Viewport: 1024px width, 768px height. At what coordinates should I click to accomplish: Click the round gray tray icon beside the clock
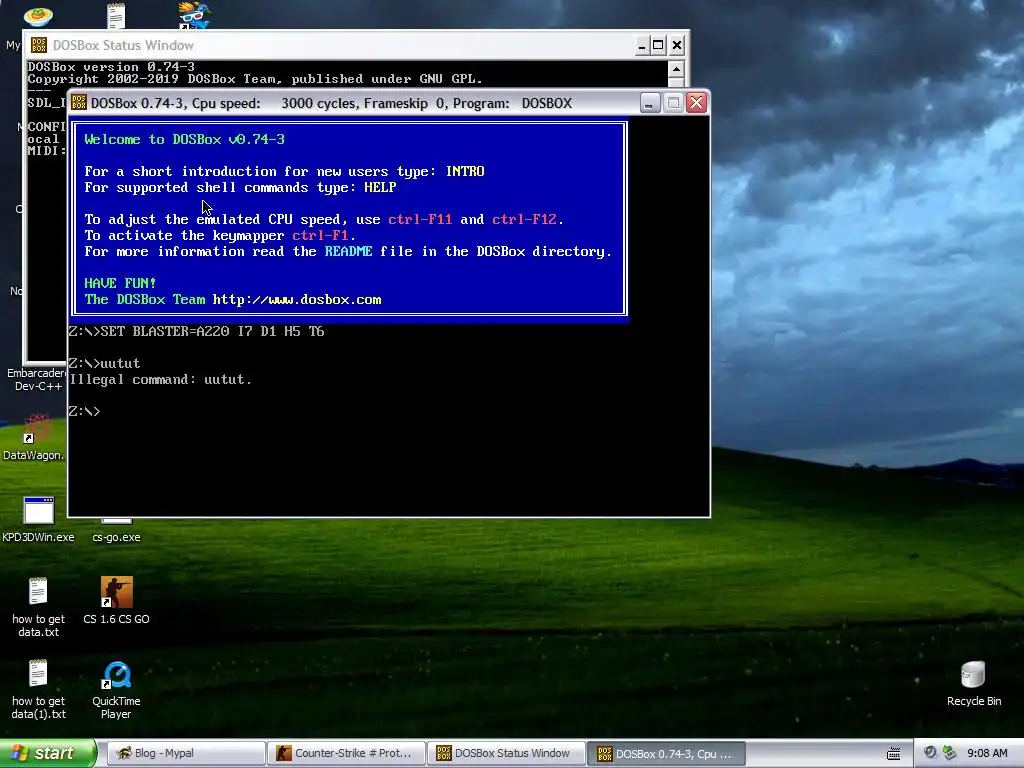(x=930, y=753)
